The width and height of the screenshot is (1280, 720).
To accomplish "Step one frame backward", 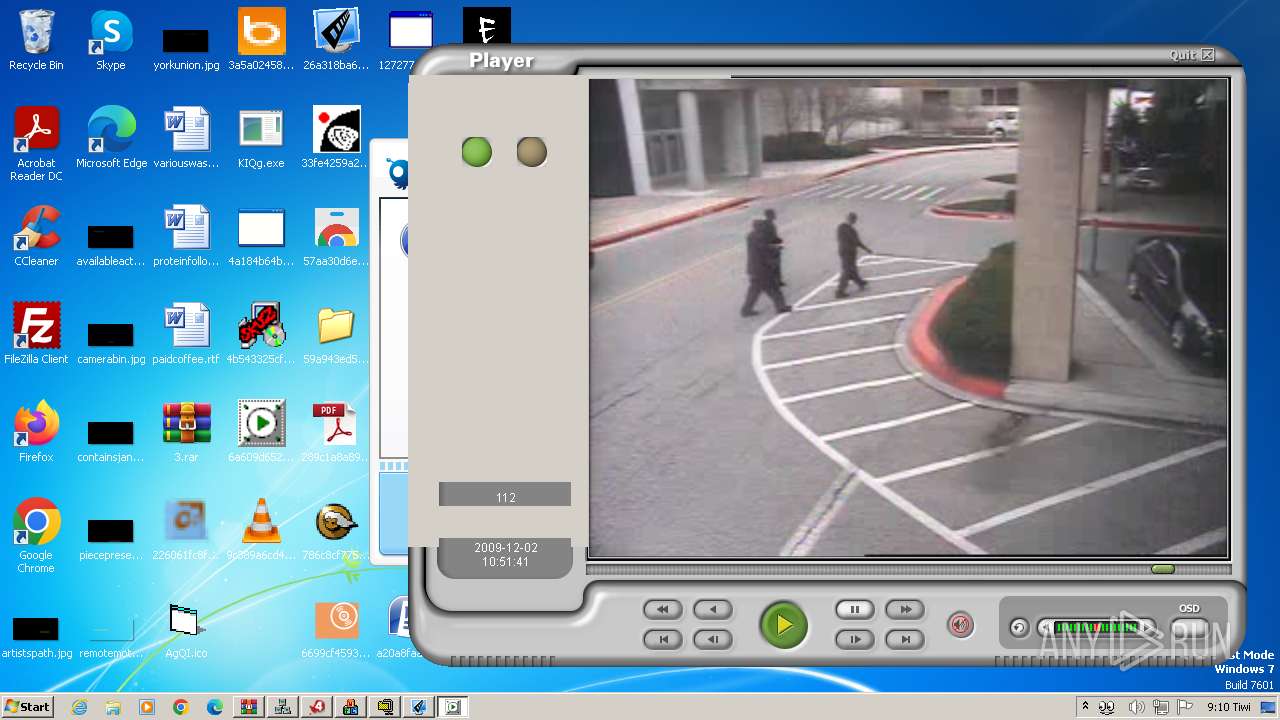I will tap(713, 639).
